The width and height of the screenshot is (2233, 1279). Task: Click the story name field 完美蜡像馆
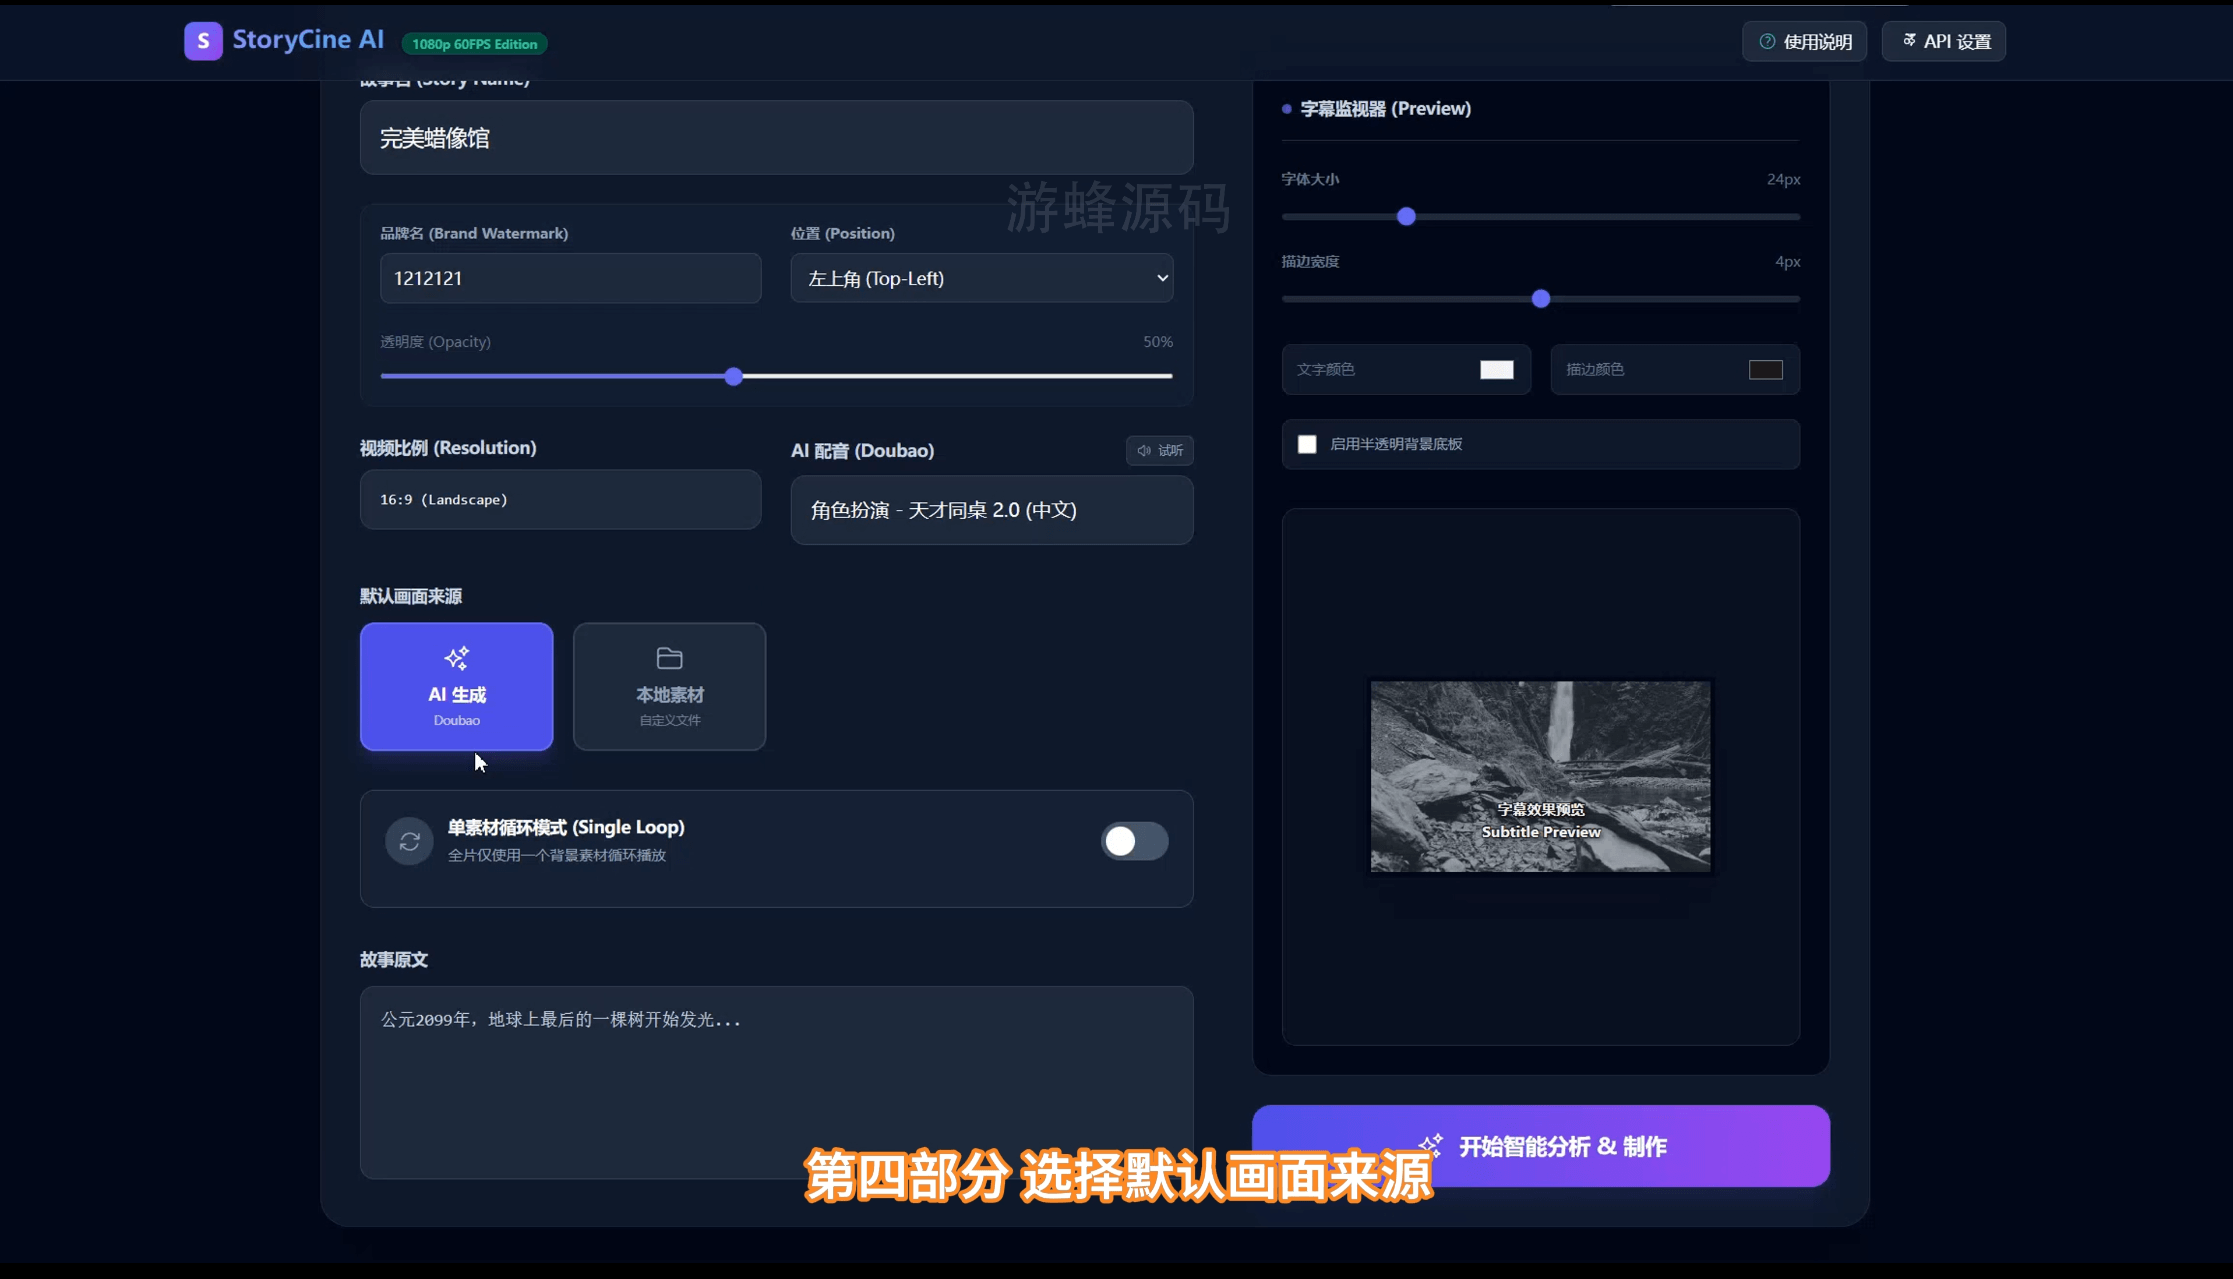tap(776, 138)
